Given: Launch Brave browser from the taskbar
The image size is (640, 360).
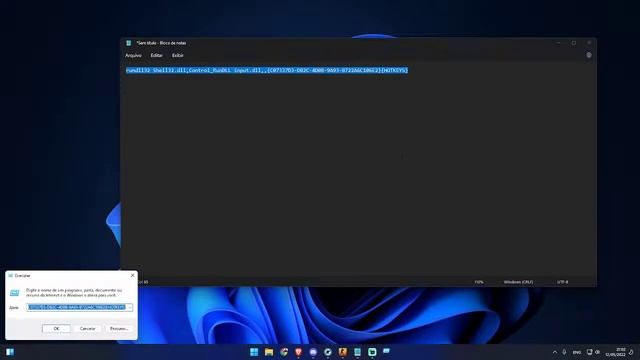Looking at the screenshot, I should point(298,352).
